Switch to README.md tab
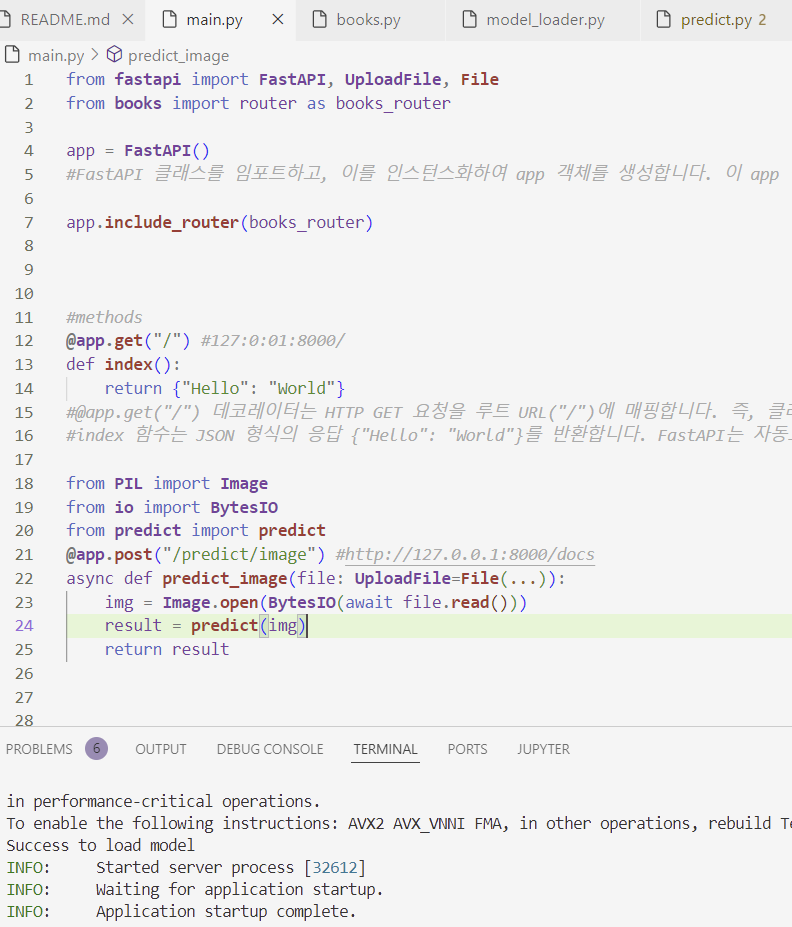This screenshot has height=927, width=792. (65, 20)
